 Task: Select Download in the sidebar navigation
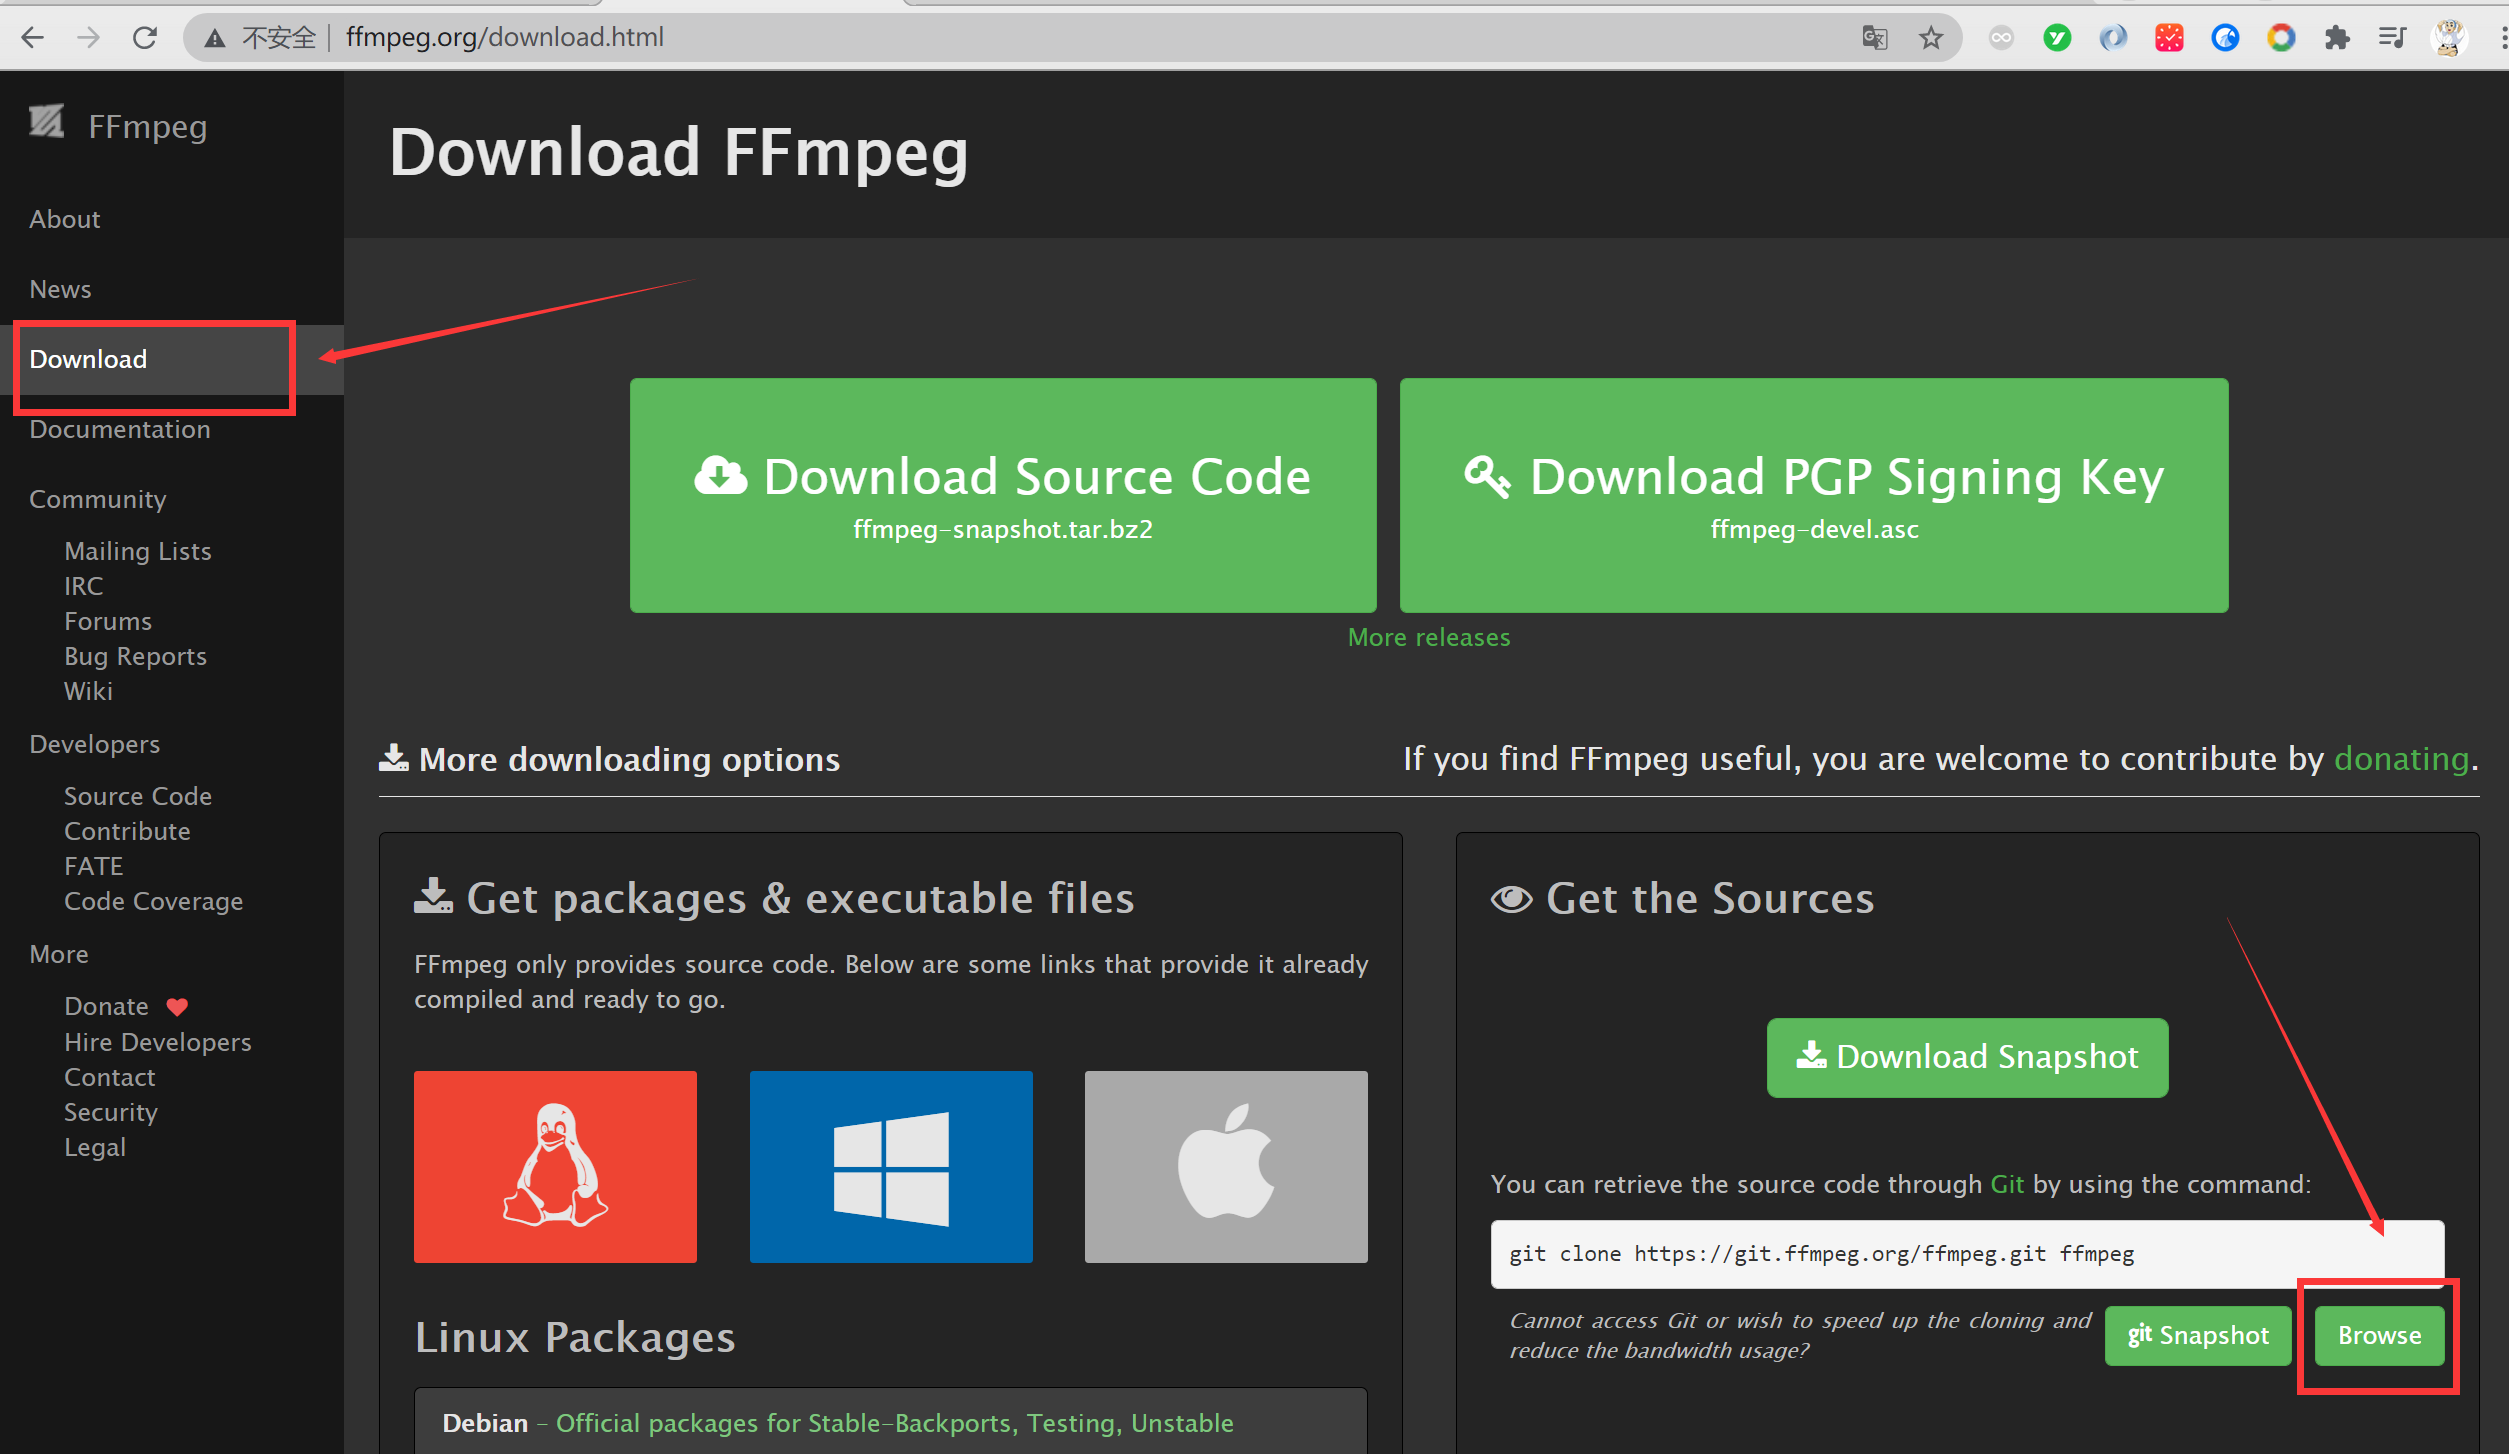click(88, 359)
